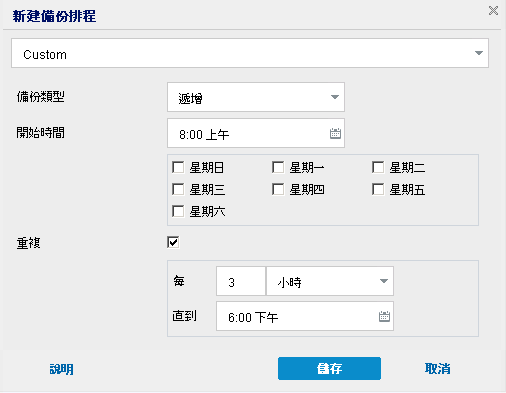506x393 pixels.
Task: Check the 星期三 checkbox
Action: [178, 189]
